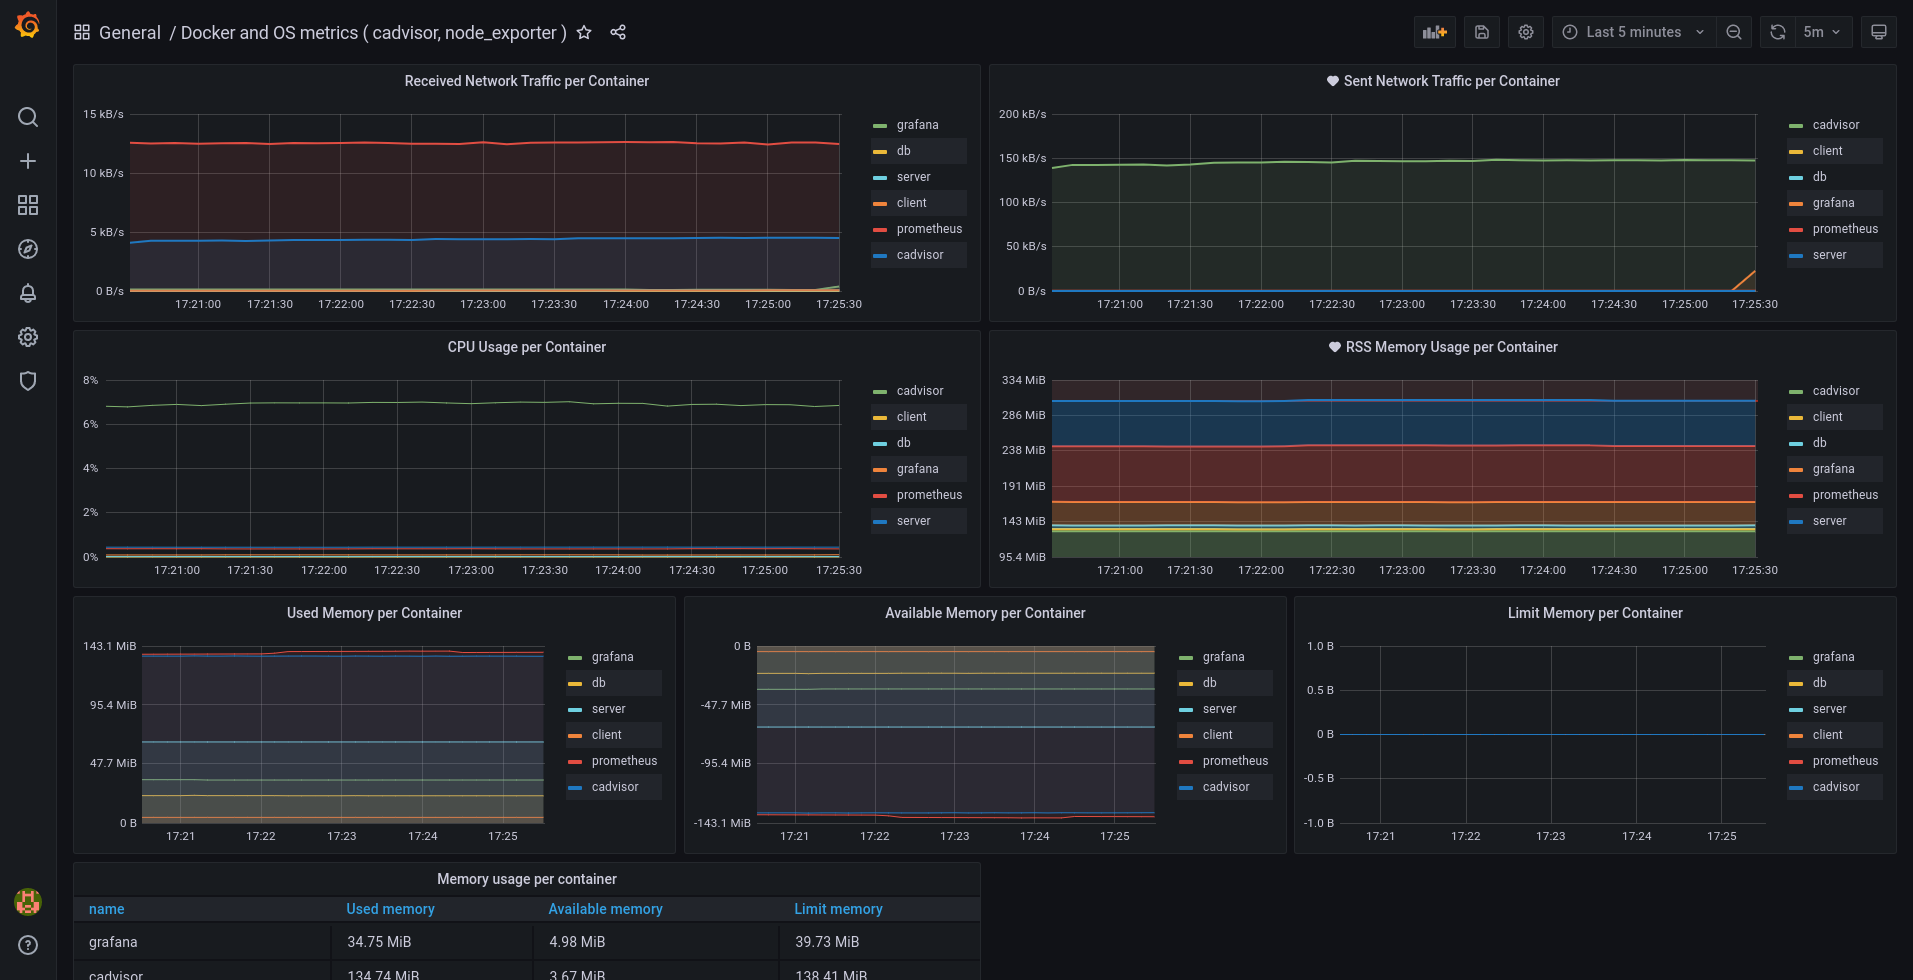Open the Configuration gear in sidebar
Image resolution: width=1913 pixels, height=980 pixels.
[28, 337]
